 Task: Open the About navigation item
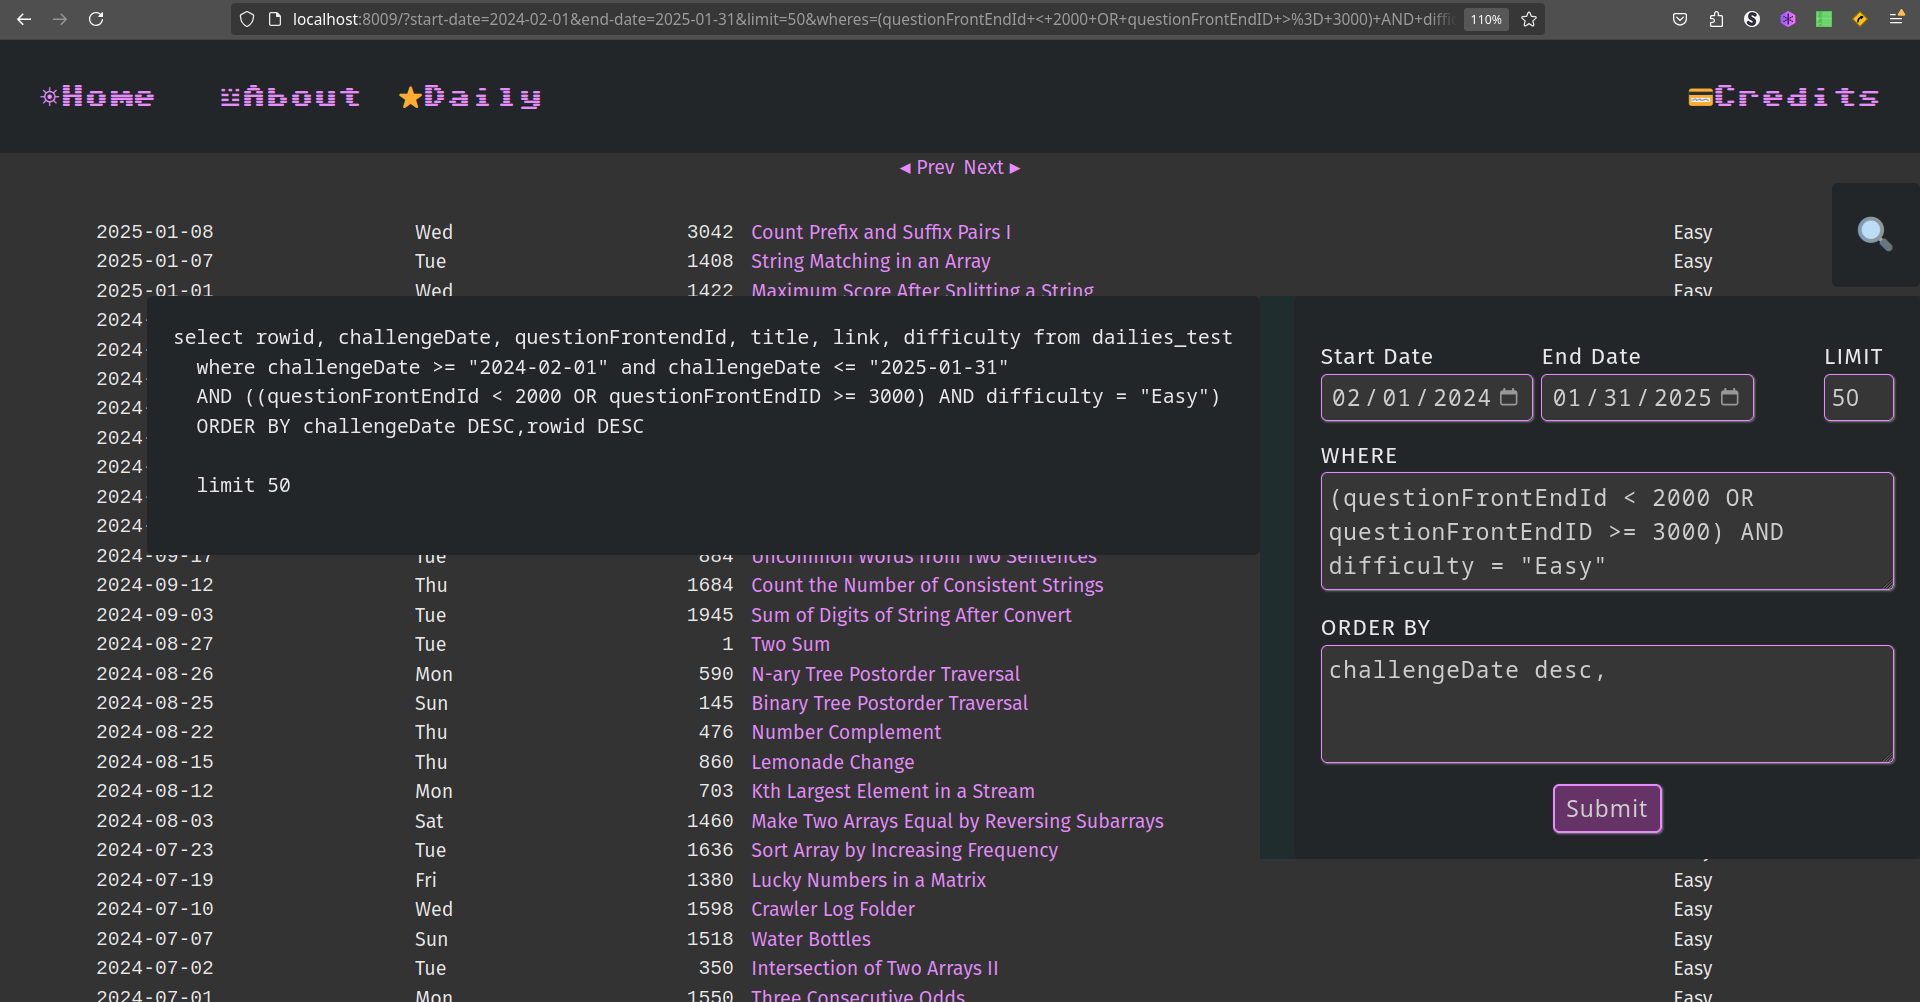point(290,97)
